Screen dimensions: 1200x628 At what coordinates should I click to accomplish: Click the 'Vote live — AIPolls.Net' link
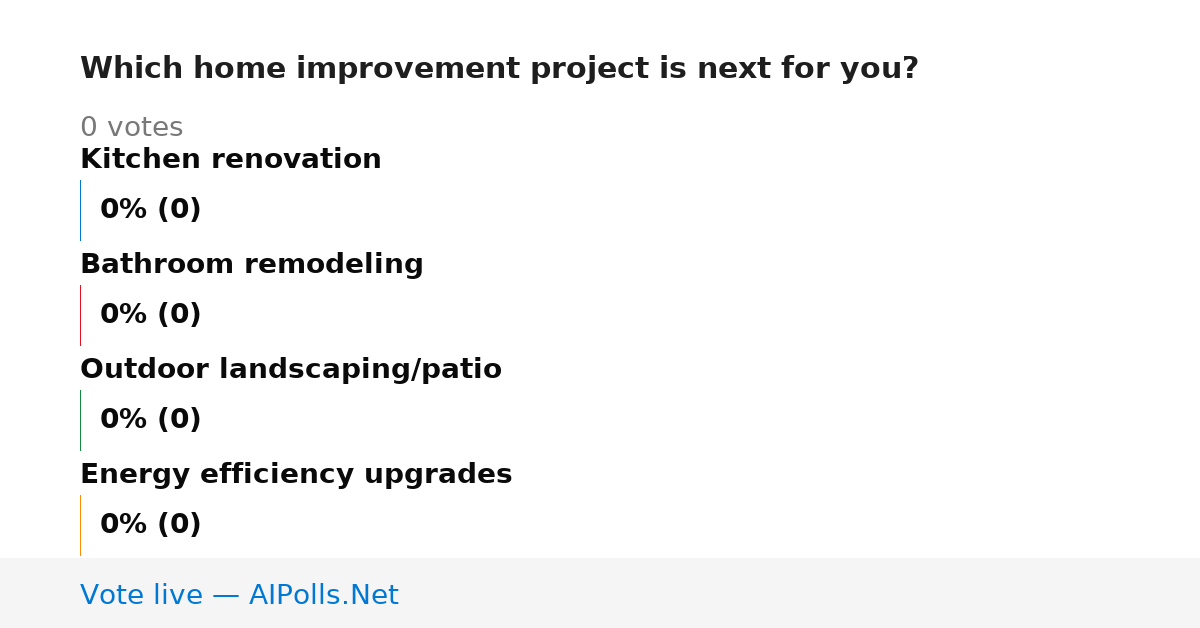239,595
